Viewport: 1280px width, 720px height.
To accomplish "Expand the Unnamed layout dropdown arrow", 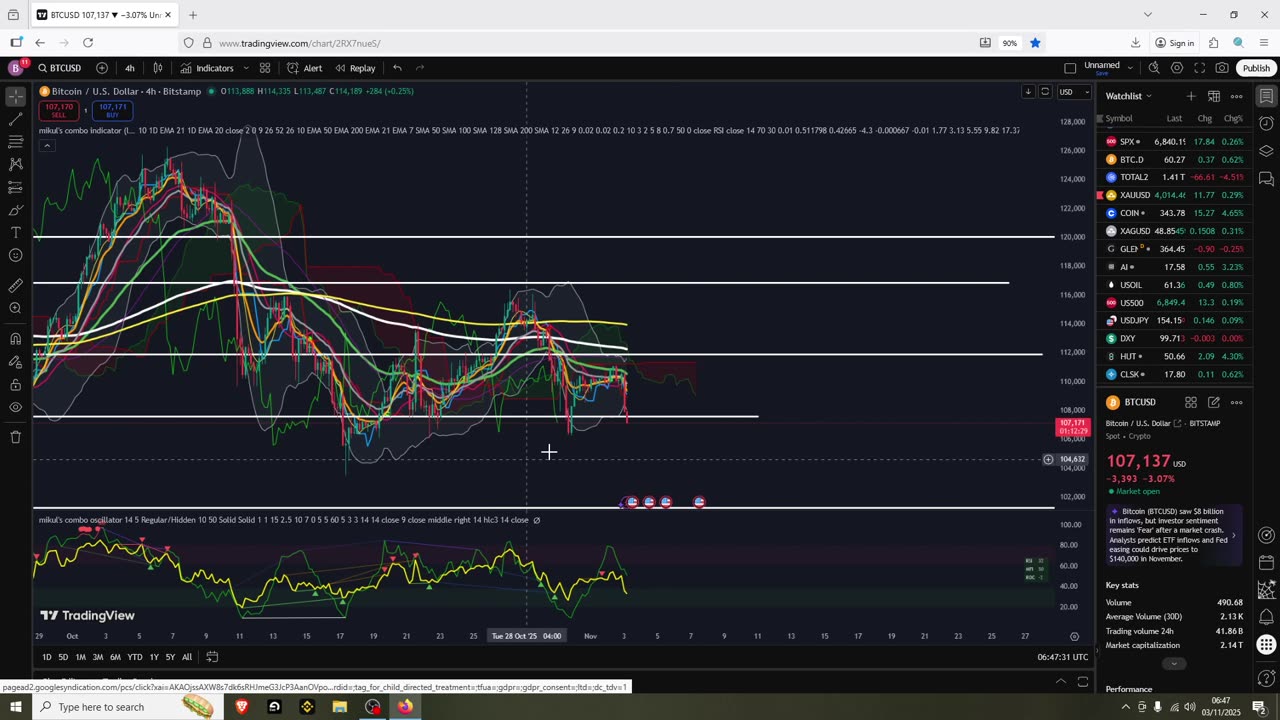I will [x=1130, y=68].
